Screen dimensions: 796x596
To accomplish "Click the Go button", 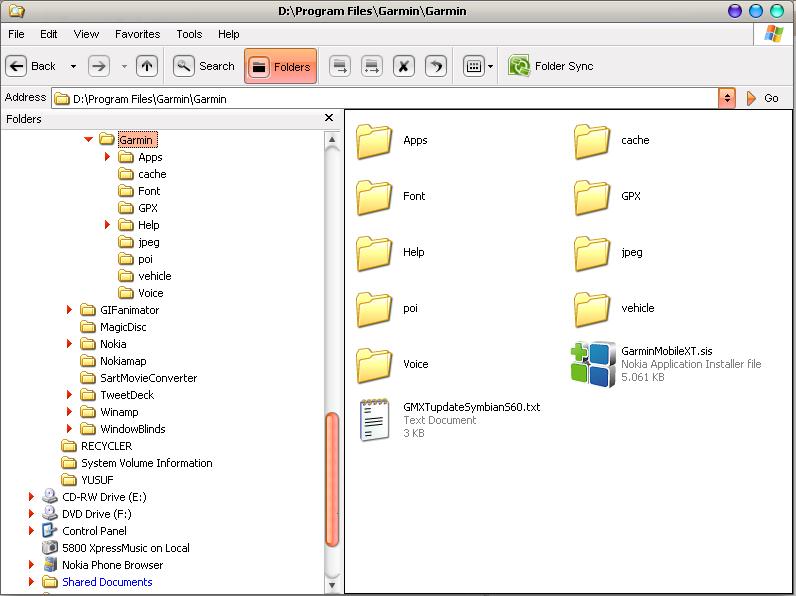I will point(762,98).
